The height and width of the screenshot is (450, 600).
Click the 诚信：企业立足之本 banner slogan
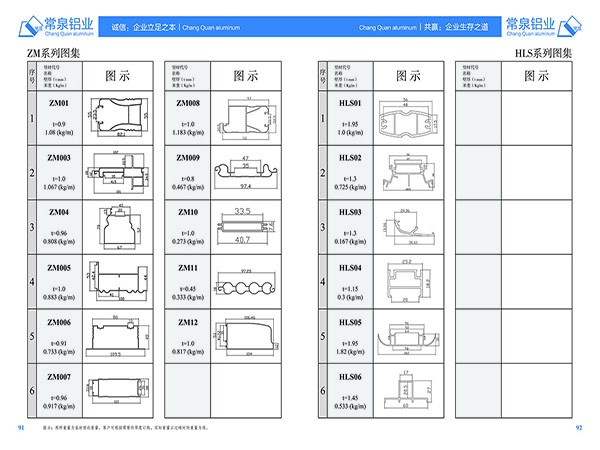[x=143, y=27]
